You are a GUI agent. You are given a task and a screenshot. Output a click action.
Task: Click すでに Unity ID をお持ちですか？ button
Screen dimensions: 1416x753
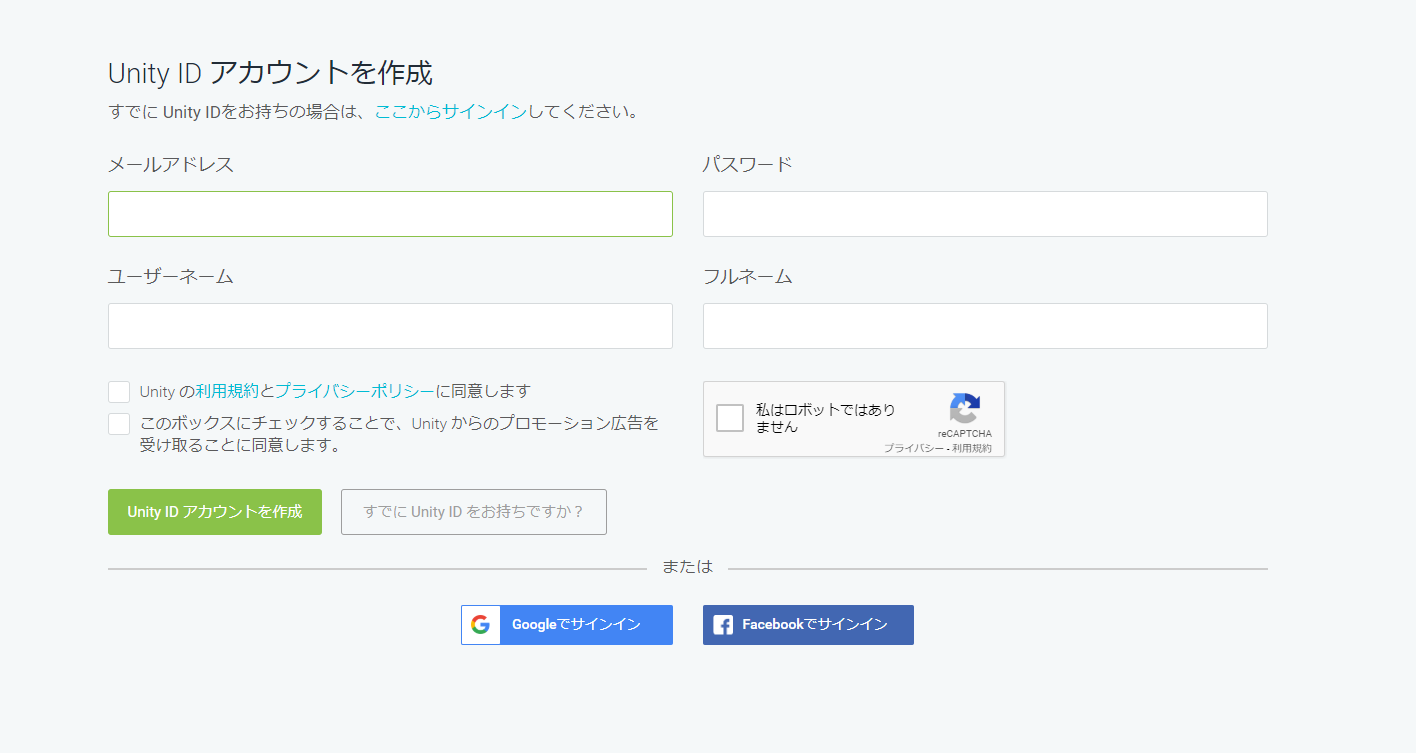[474, 512]
